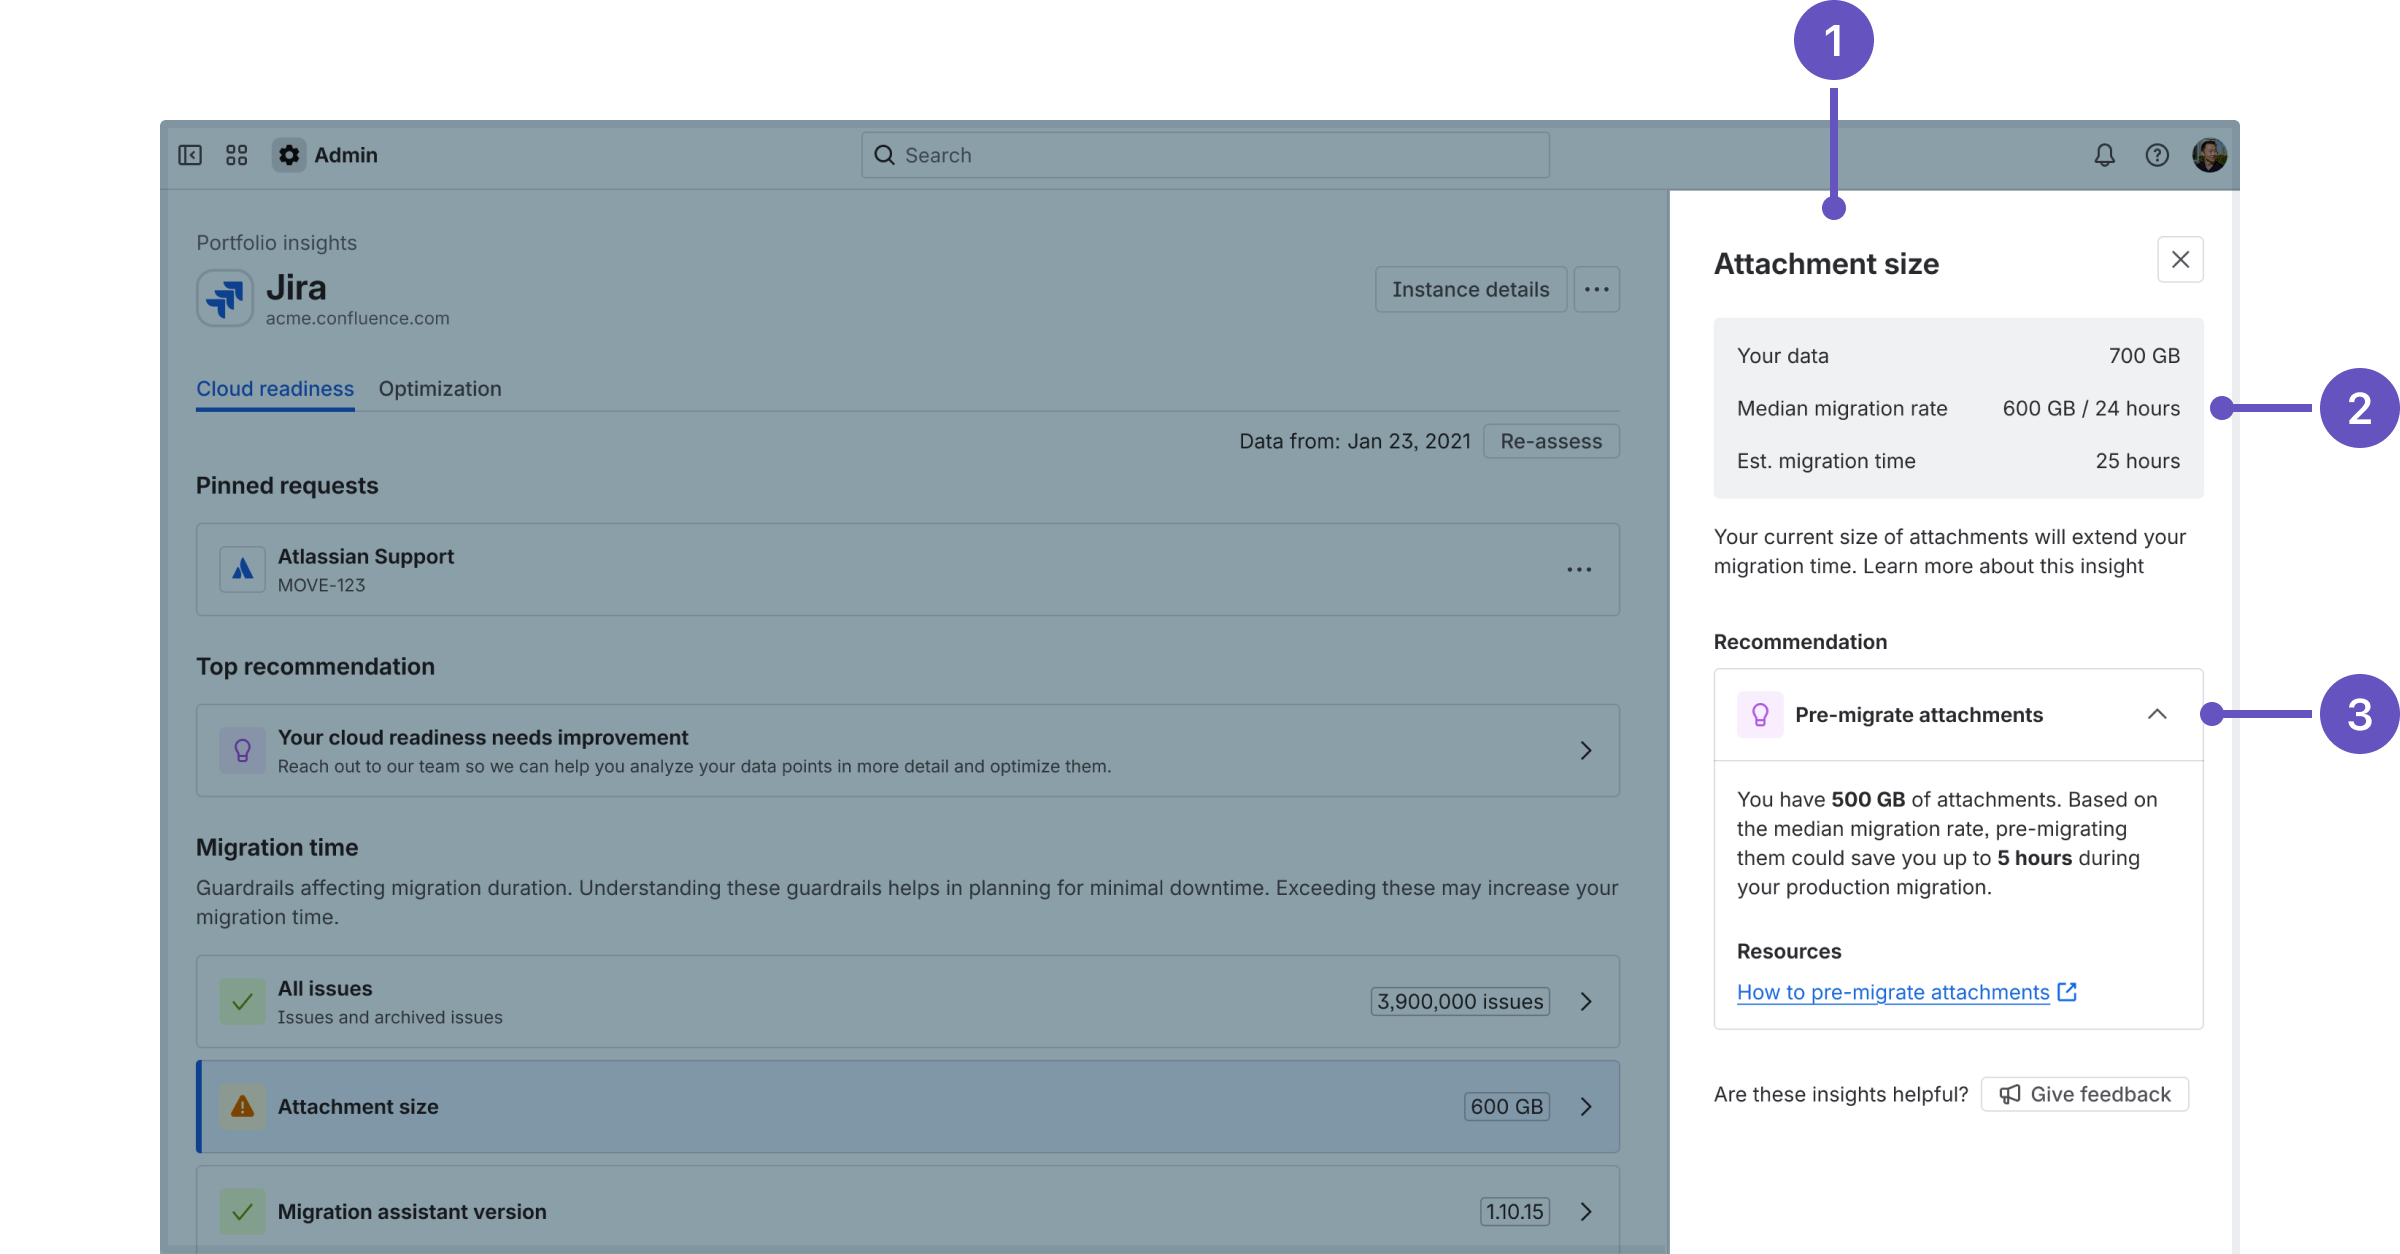
Task: Click the 600 GB badge
Action: point(1507,1106)
